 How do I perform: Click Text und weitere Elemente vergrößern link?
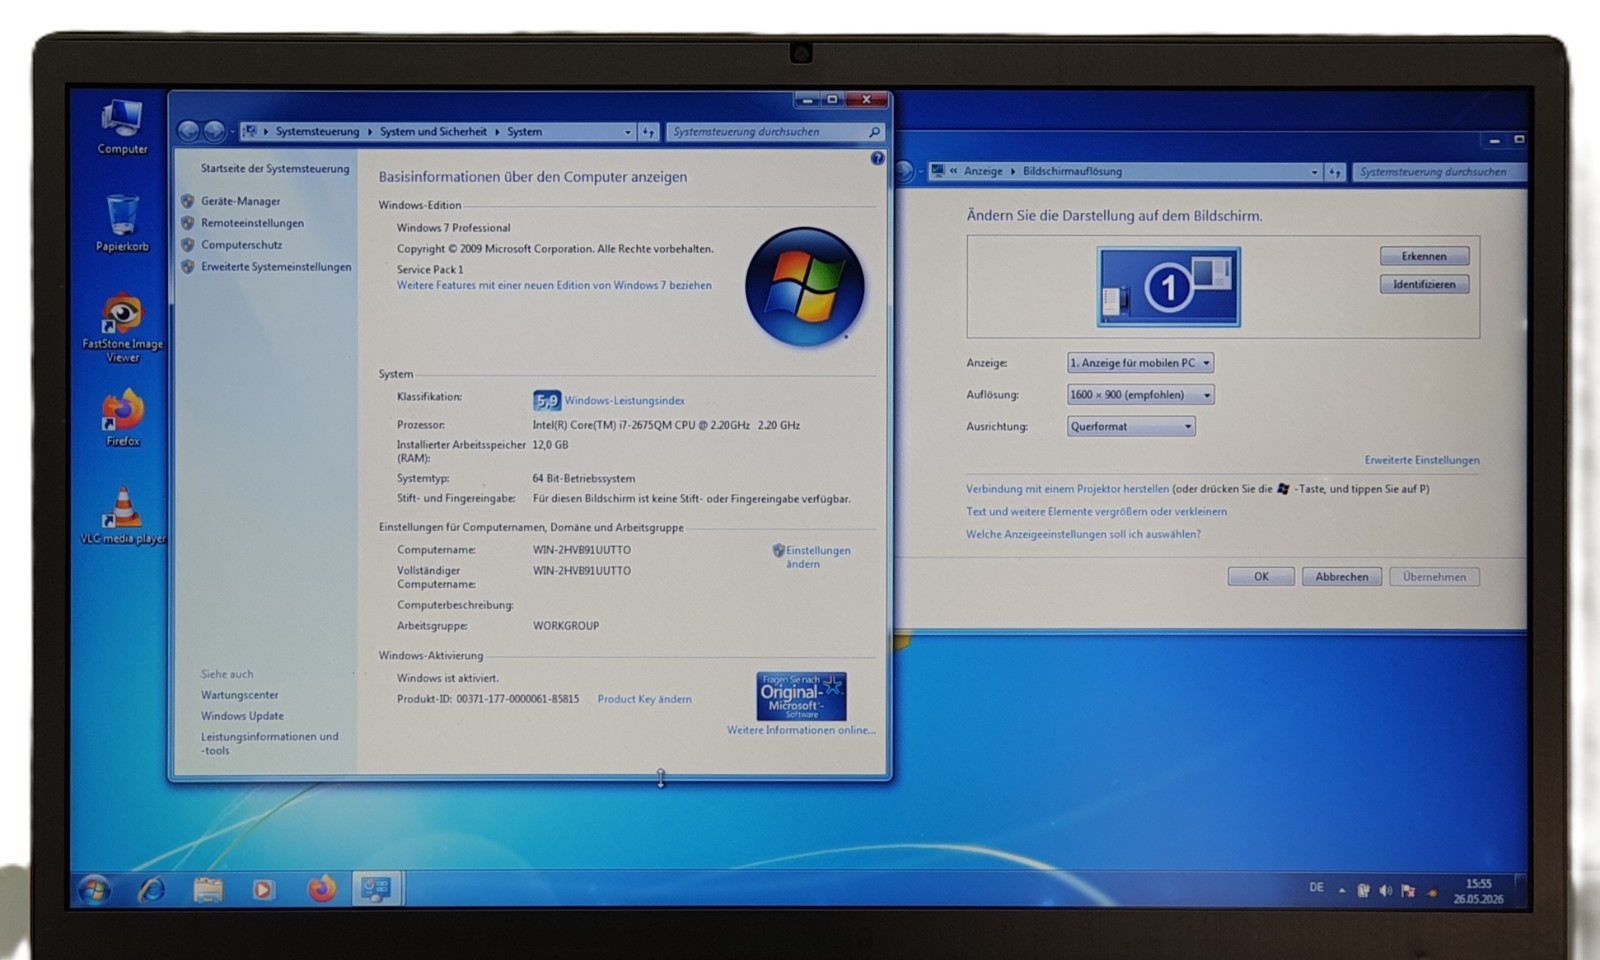pyautogui.click(x=1096, y=511)
